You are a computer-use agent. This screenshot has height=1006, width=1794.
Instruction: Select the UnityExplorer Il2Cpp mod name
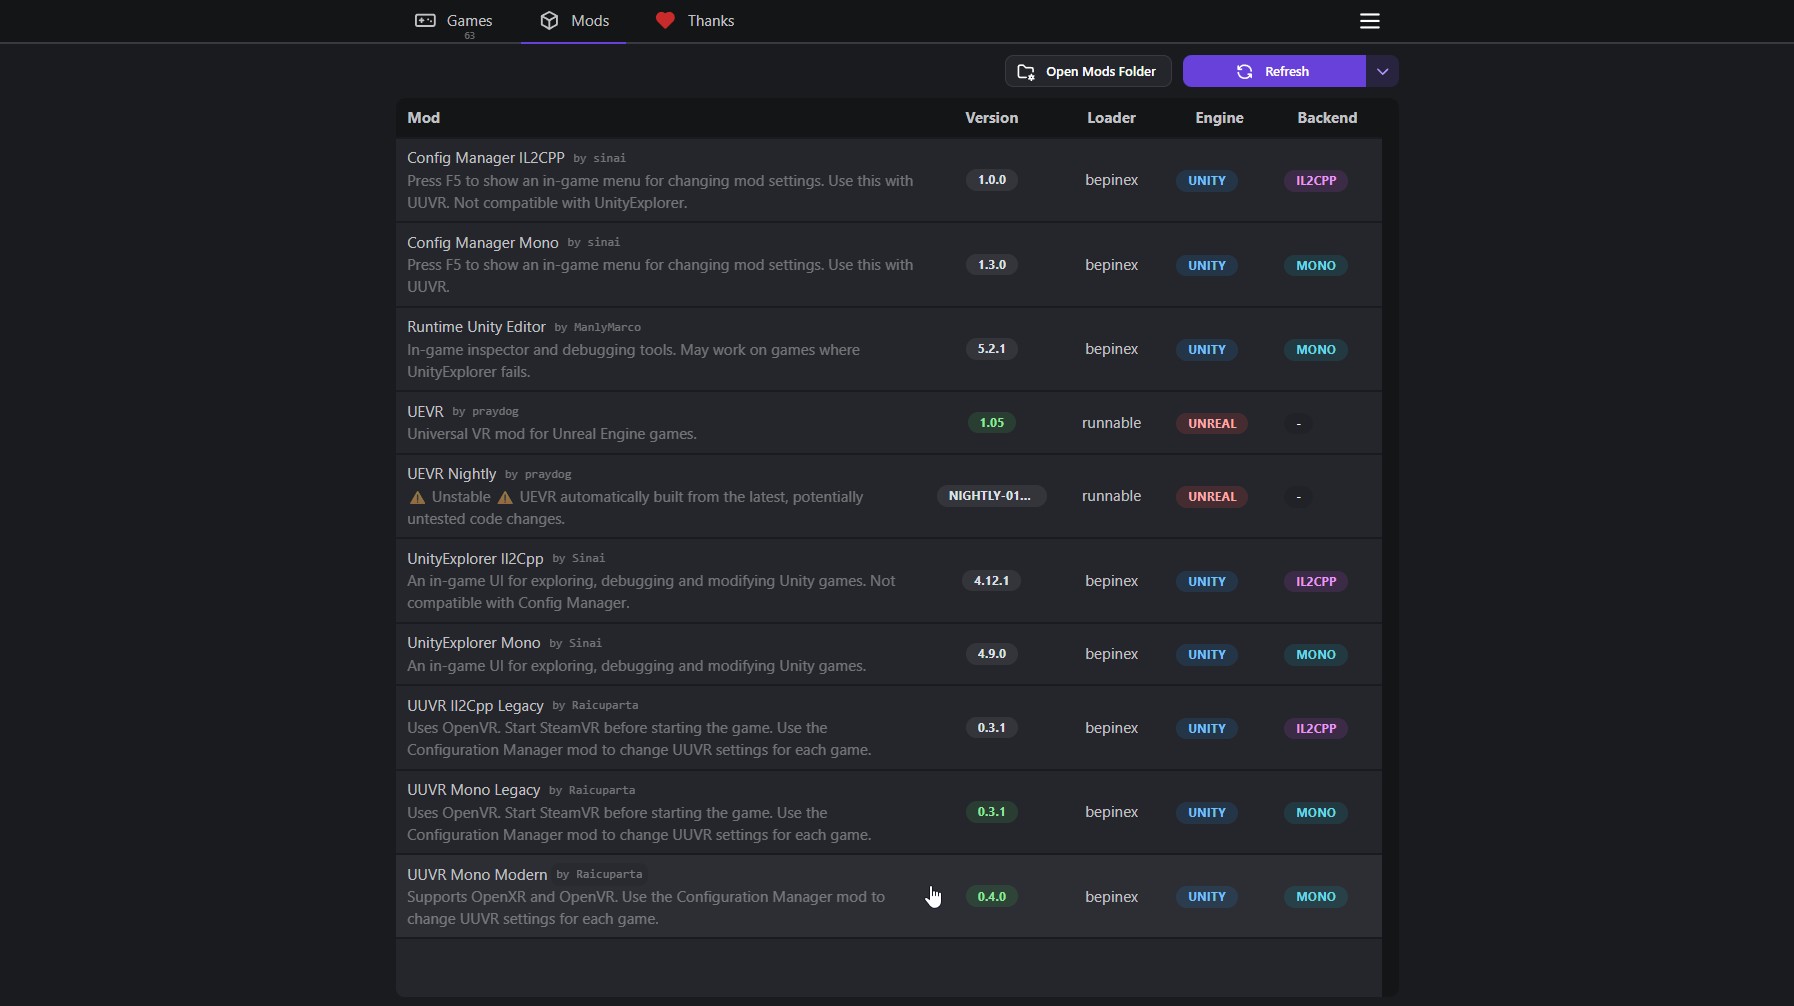475,559
